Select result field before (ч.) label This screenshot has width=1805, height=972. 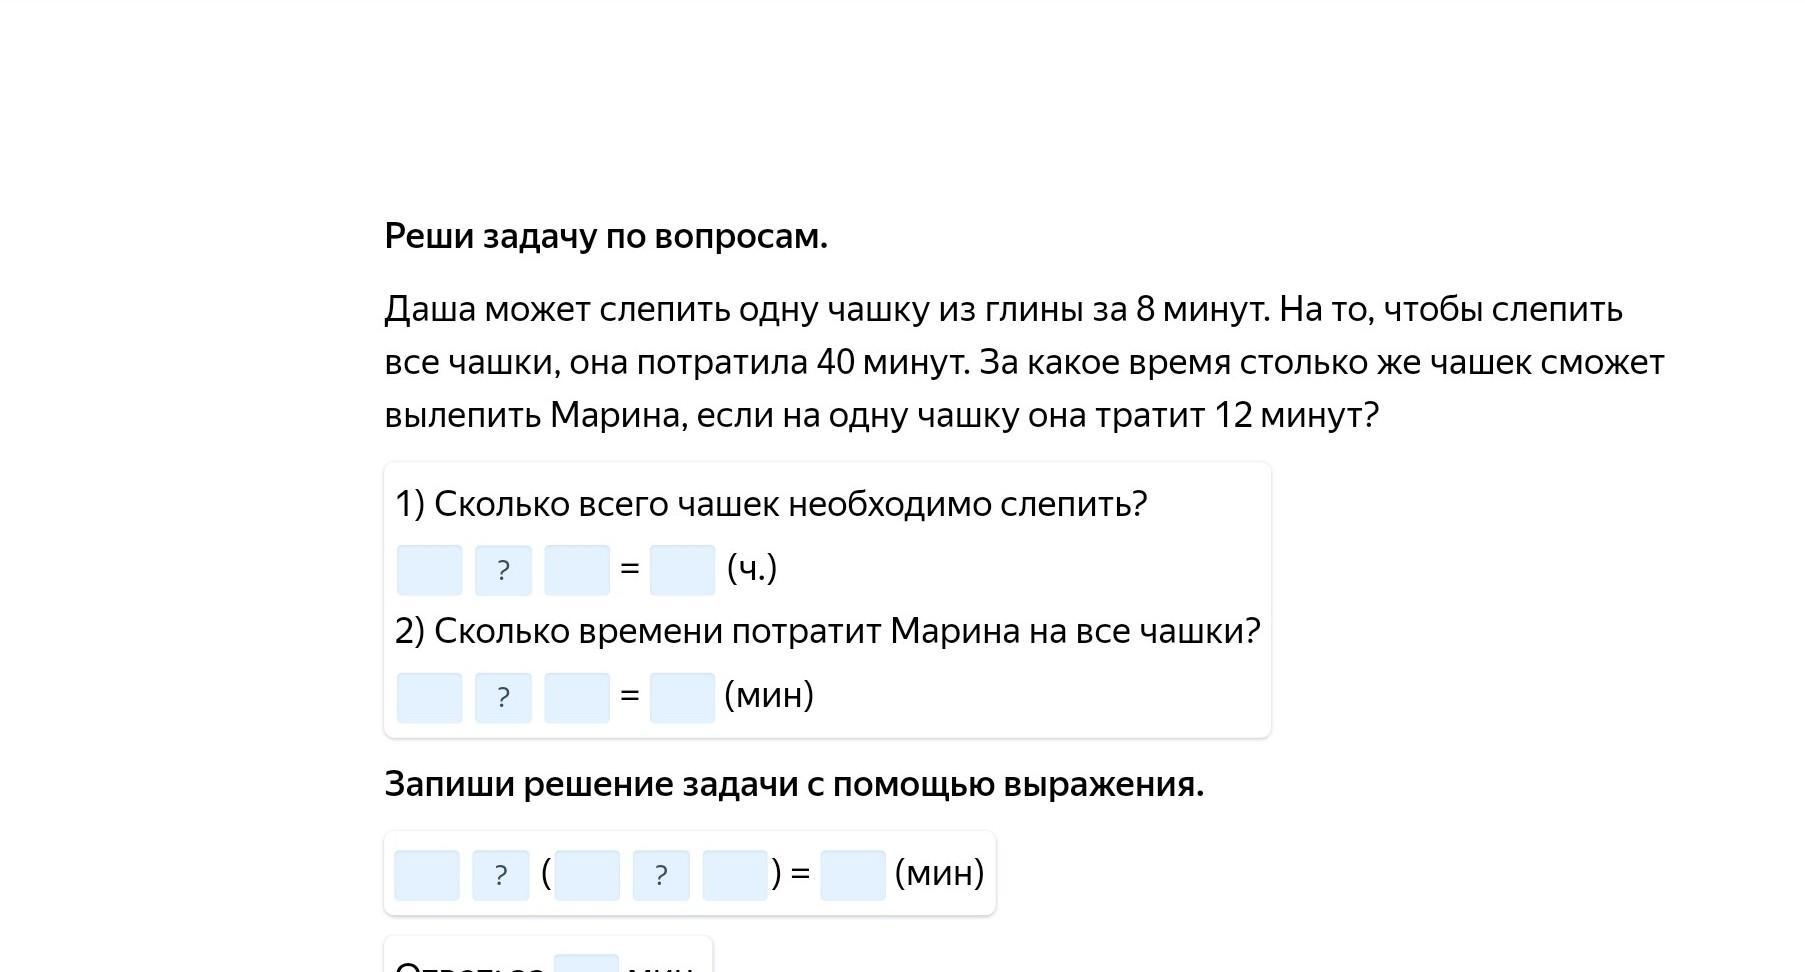coord(683,570)
